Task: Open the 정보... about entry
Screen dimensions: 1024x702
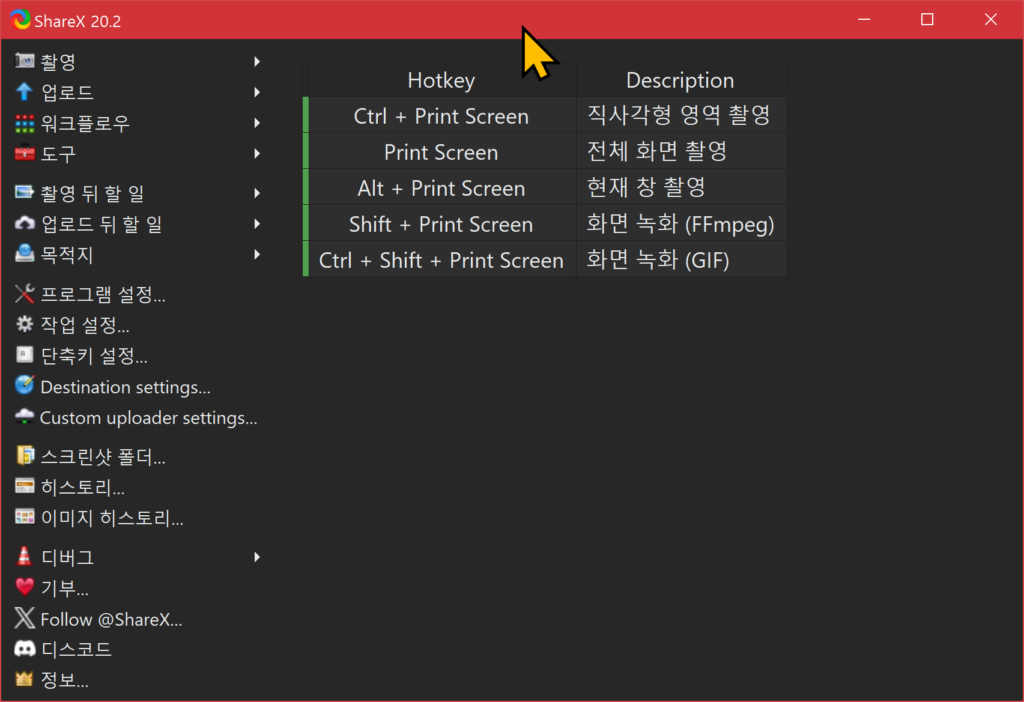Action: [137, 679]
